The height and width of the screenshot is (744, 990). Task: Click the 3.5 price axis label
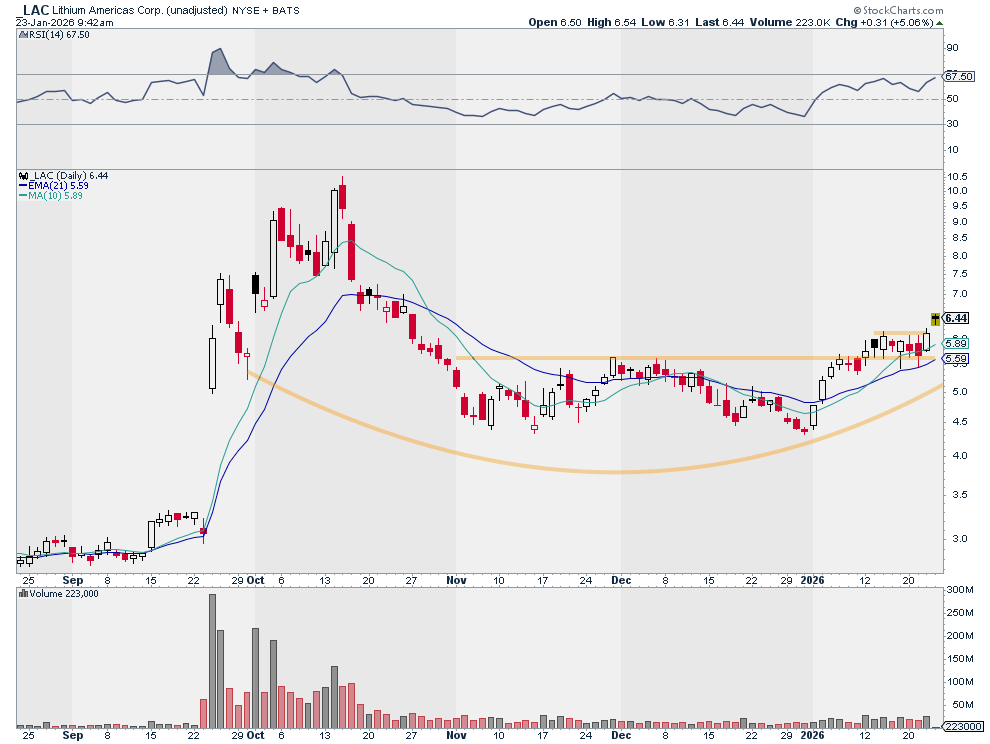click(959, 495)
